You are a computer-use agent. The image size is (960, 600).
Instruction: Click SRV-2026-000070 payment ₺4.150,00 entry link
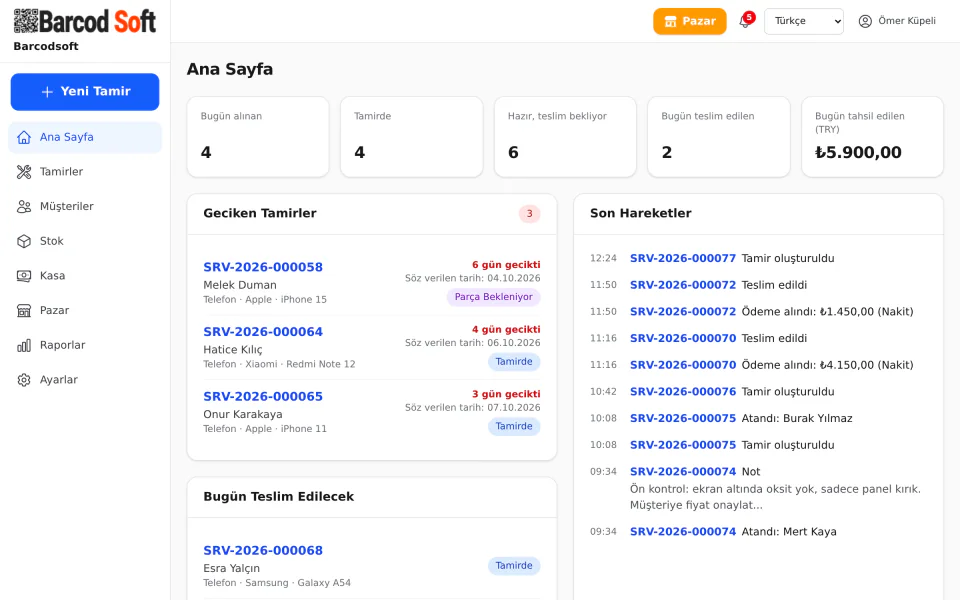[x=683, y=365]
